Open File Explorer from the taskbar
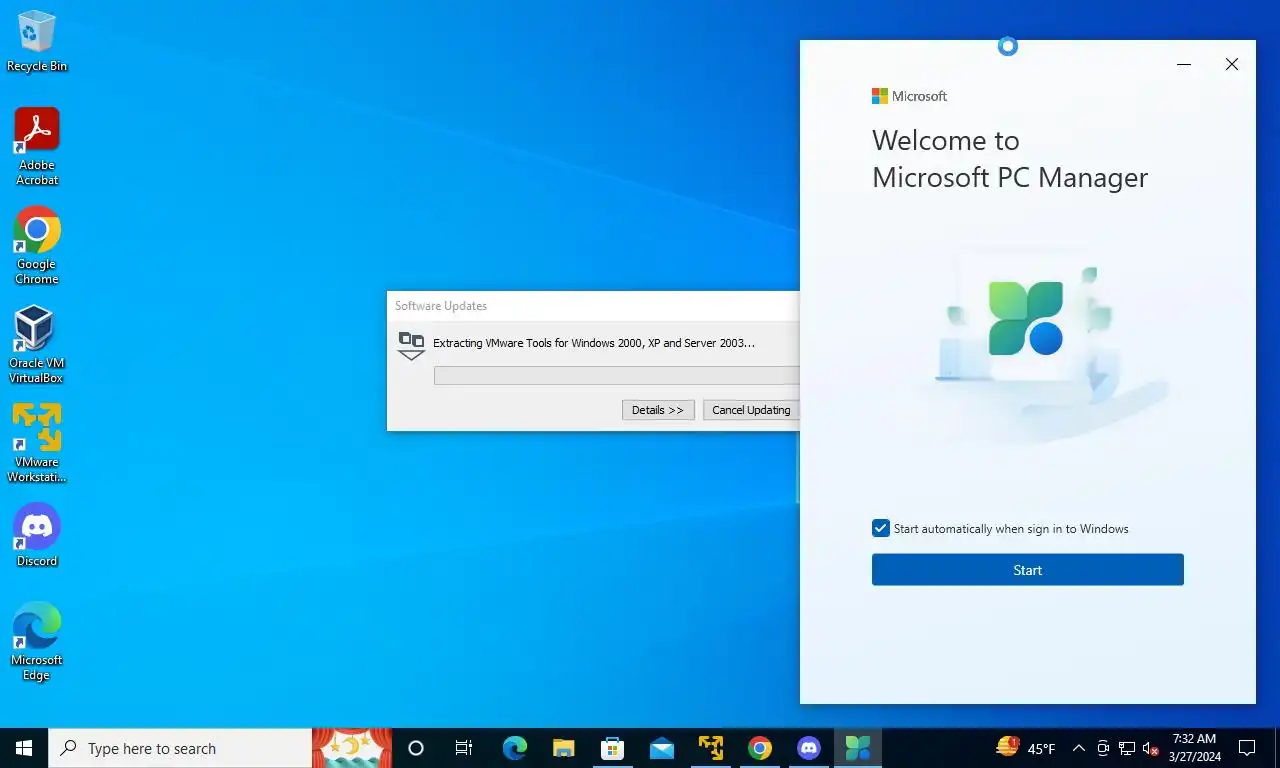 tap(563, 748)
